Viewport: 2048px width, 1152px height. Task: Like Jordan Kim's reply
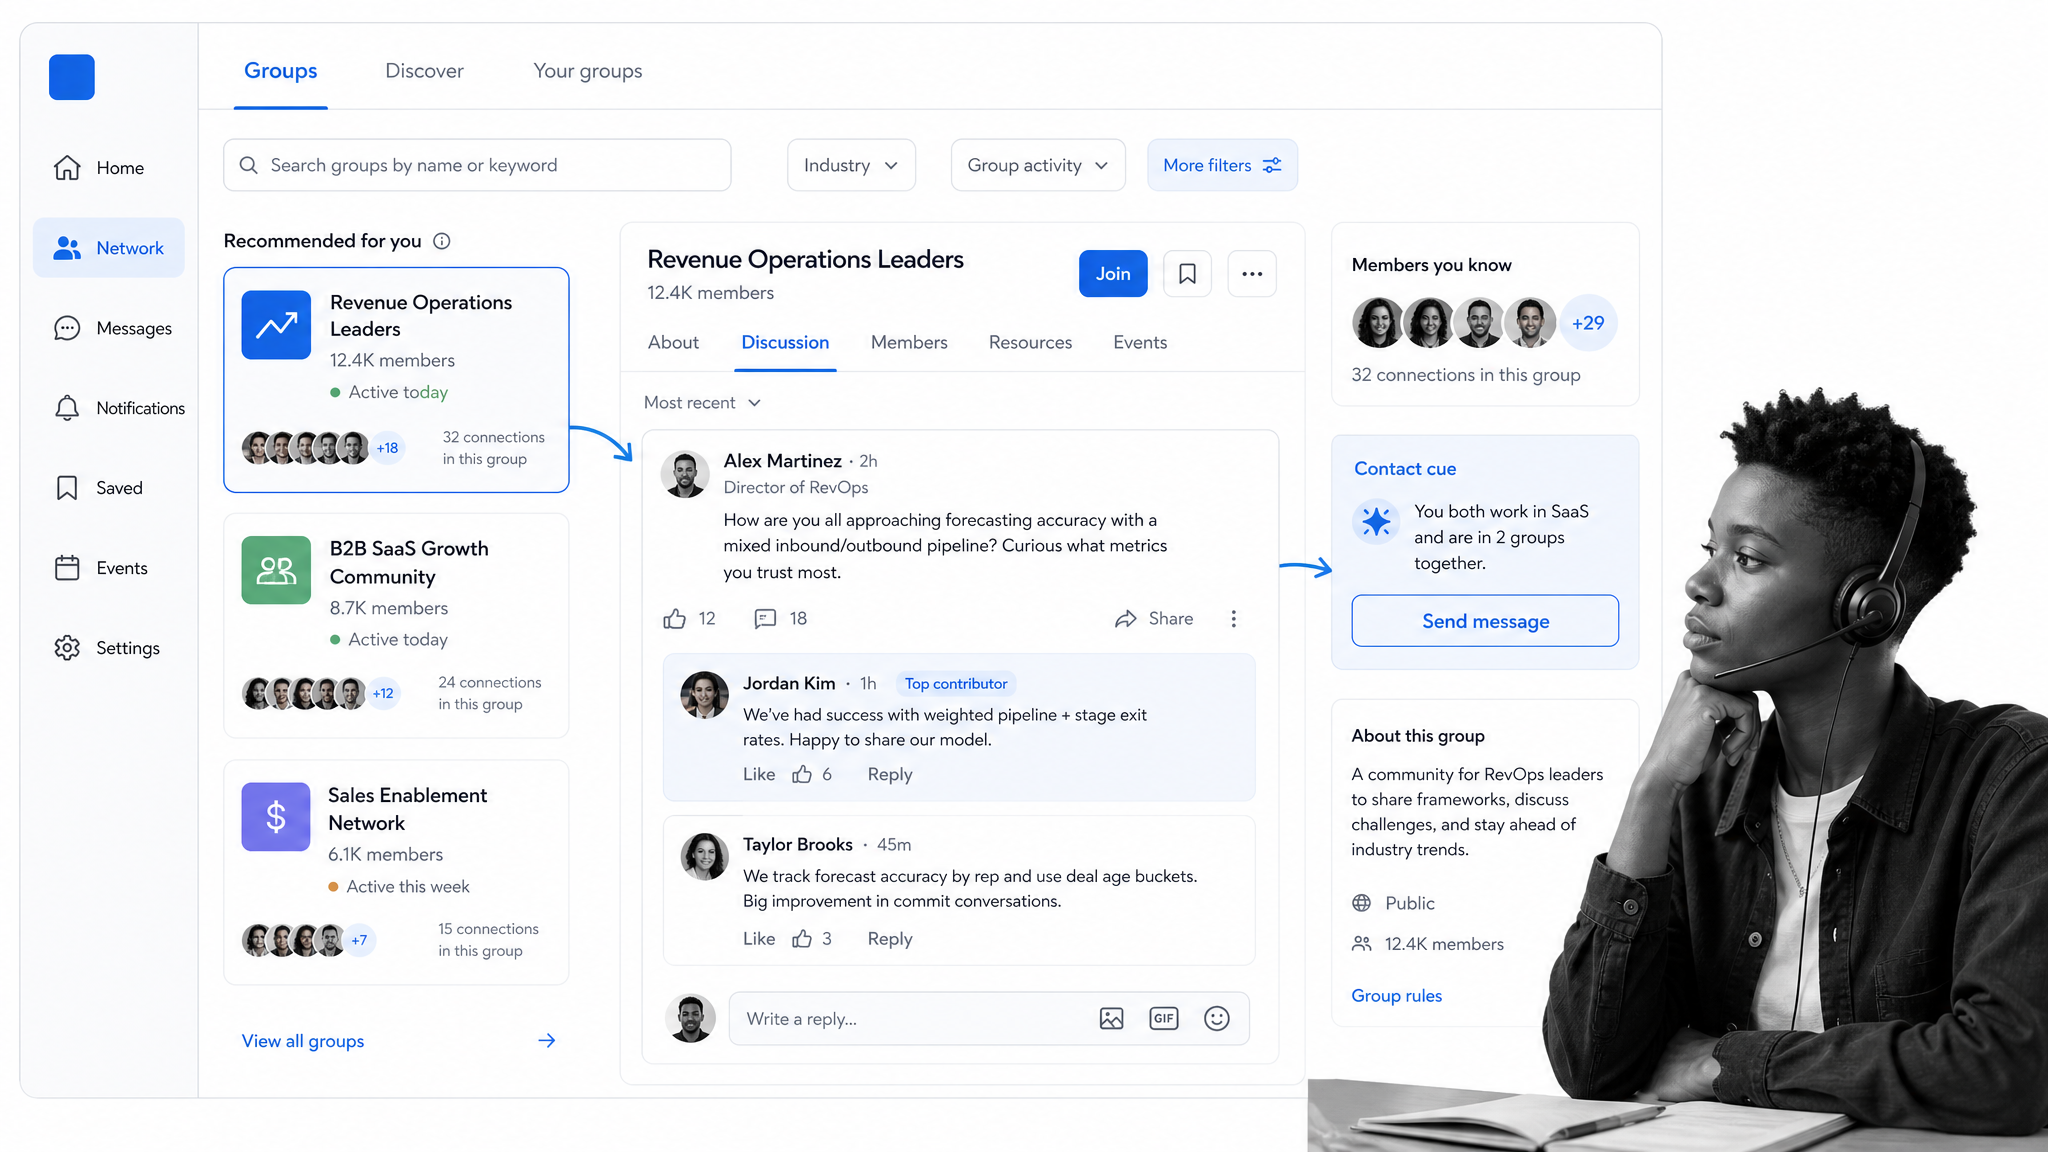802,774
